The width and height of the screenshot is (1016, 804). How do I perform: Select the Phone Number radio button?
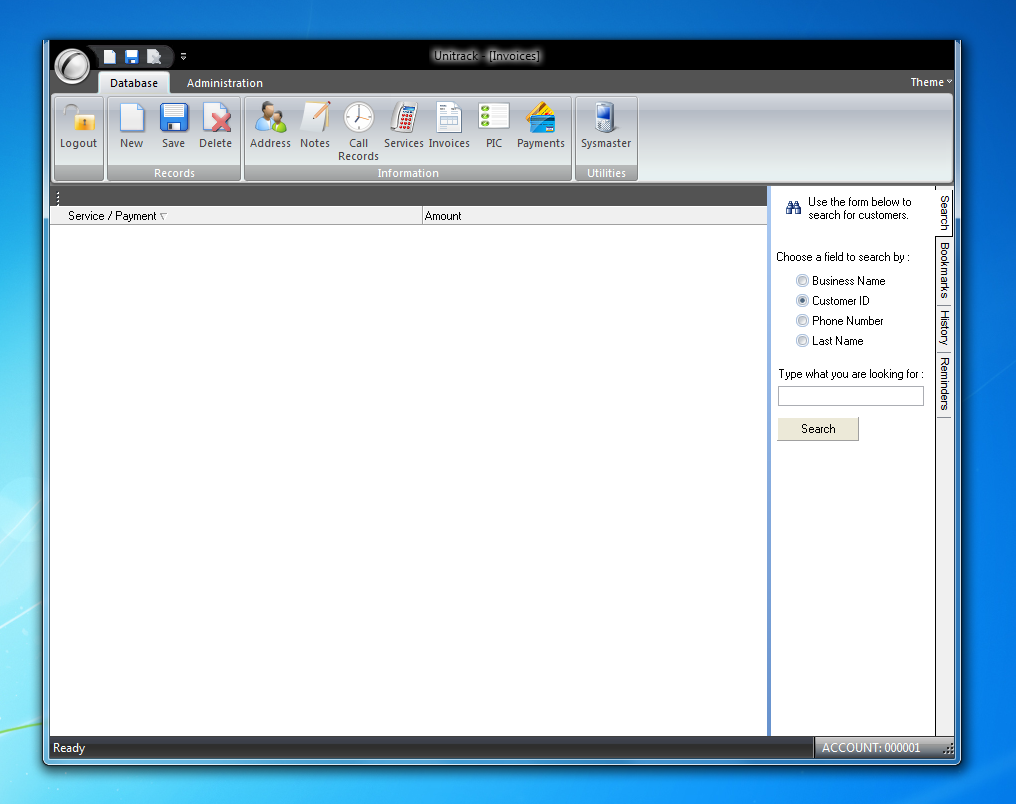[x=802, y=321]
